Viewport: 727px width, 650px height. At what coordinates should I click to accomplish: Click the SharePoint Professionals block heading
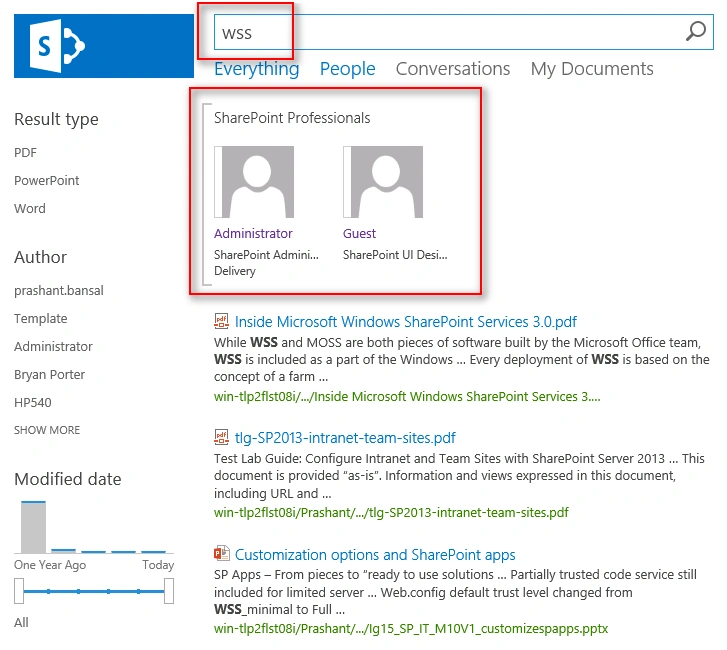coord(292,118)
